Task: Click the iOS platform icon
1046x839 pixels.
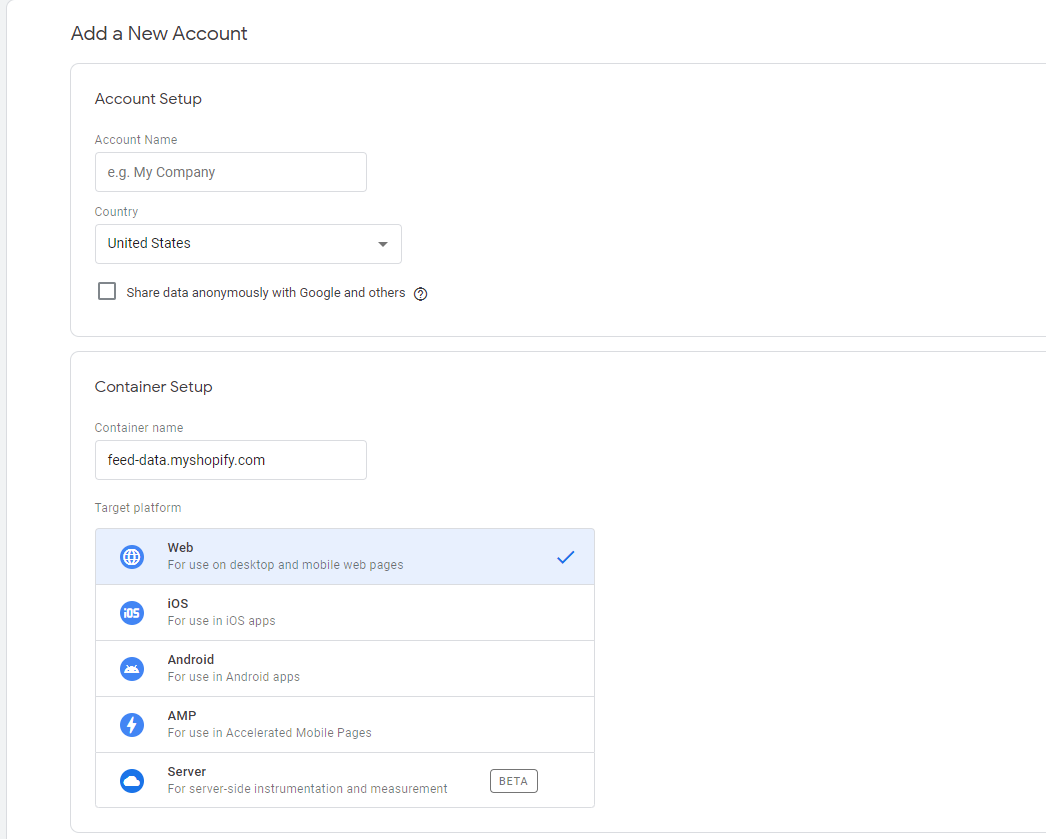Action: coord(132,613)
